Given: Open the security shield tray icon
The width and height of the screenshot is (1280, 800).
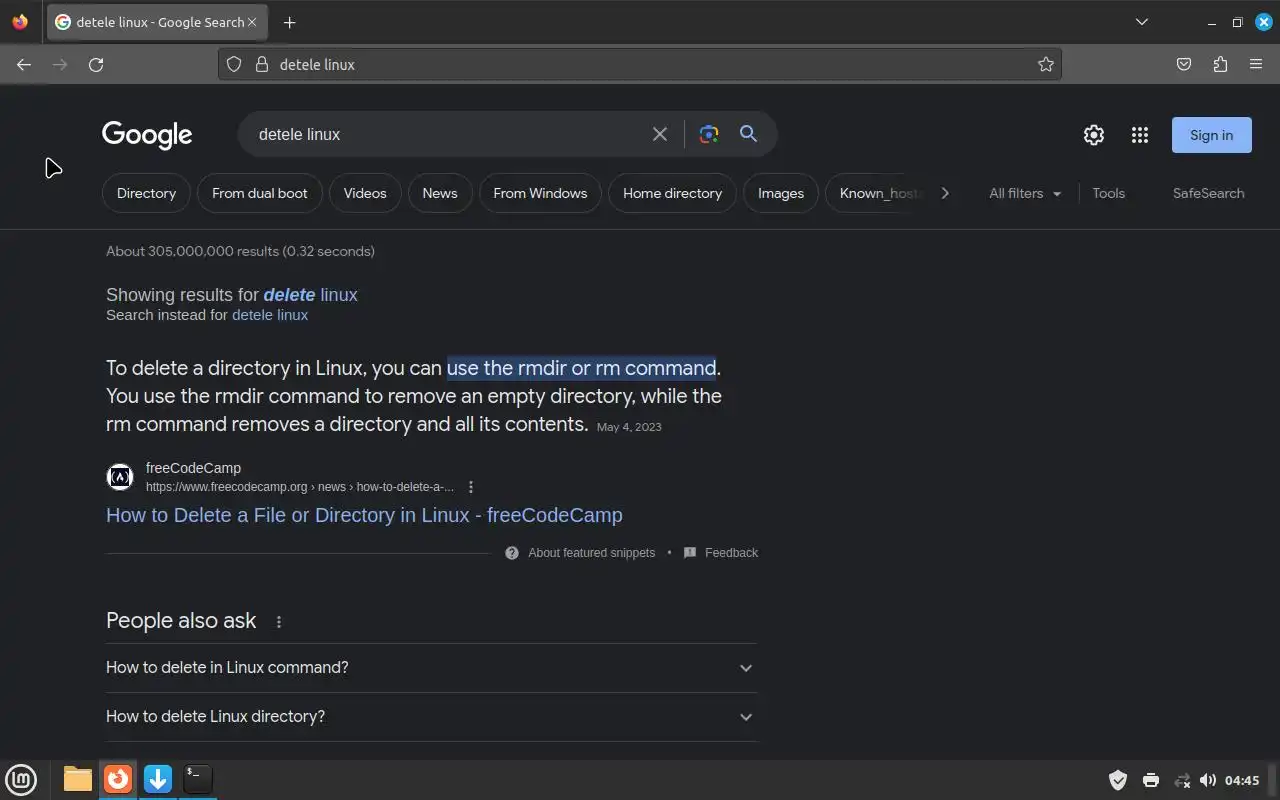Looking at the screenshot, I should 1118,780.
